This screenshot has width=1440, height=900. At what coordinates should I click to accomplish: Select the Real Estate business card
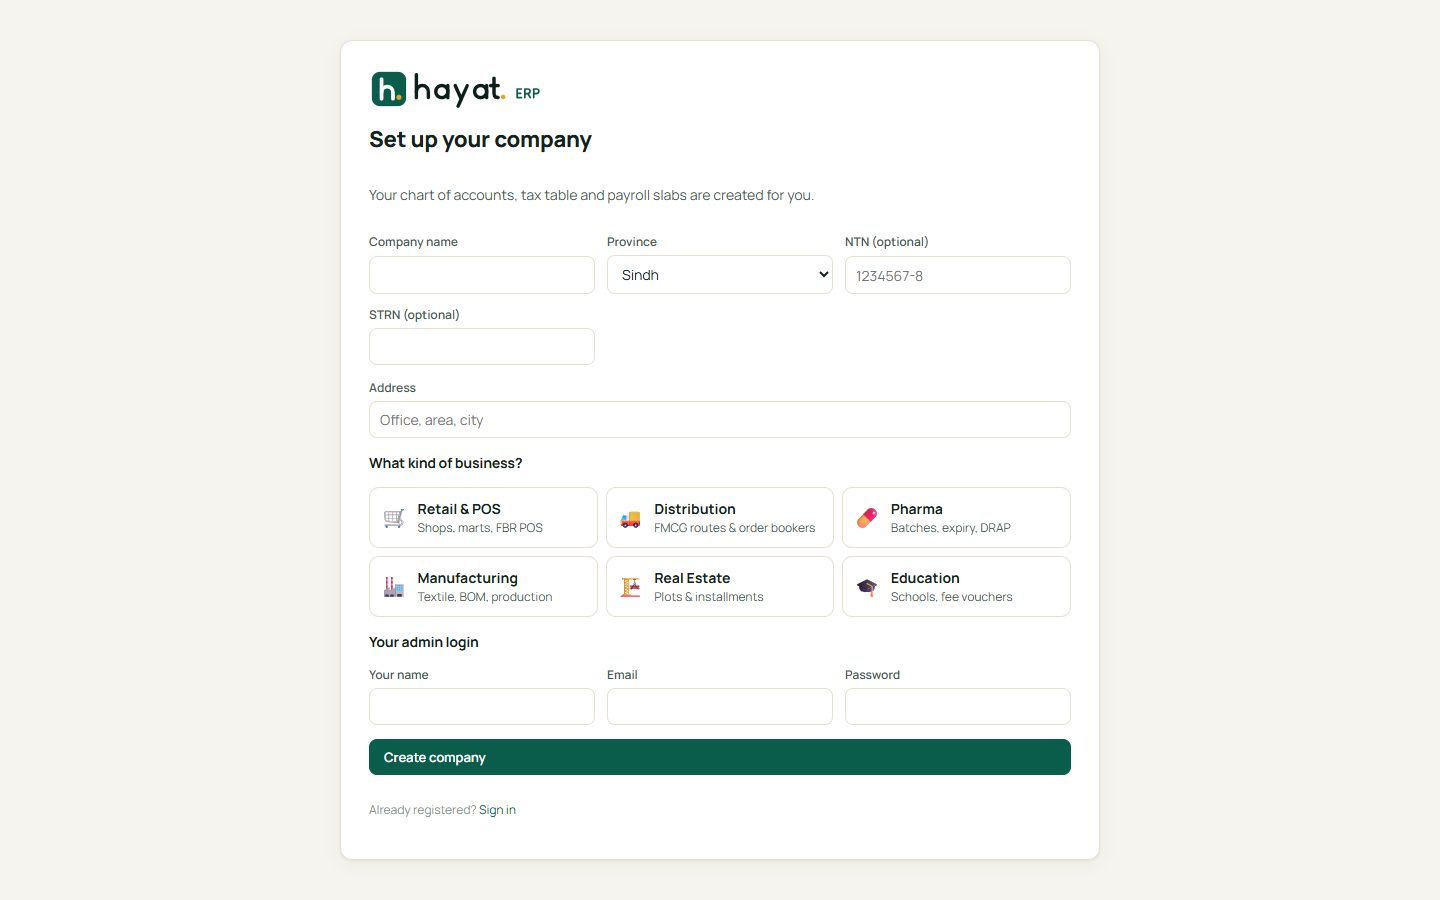coord(720,587)
